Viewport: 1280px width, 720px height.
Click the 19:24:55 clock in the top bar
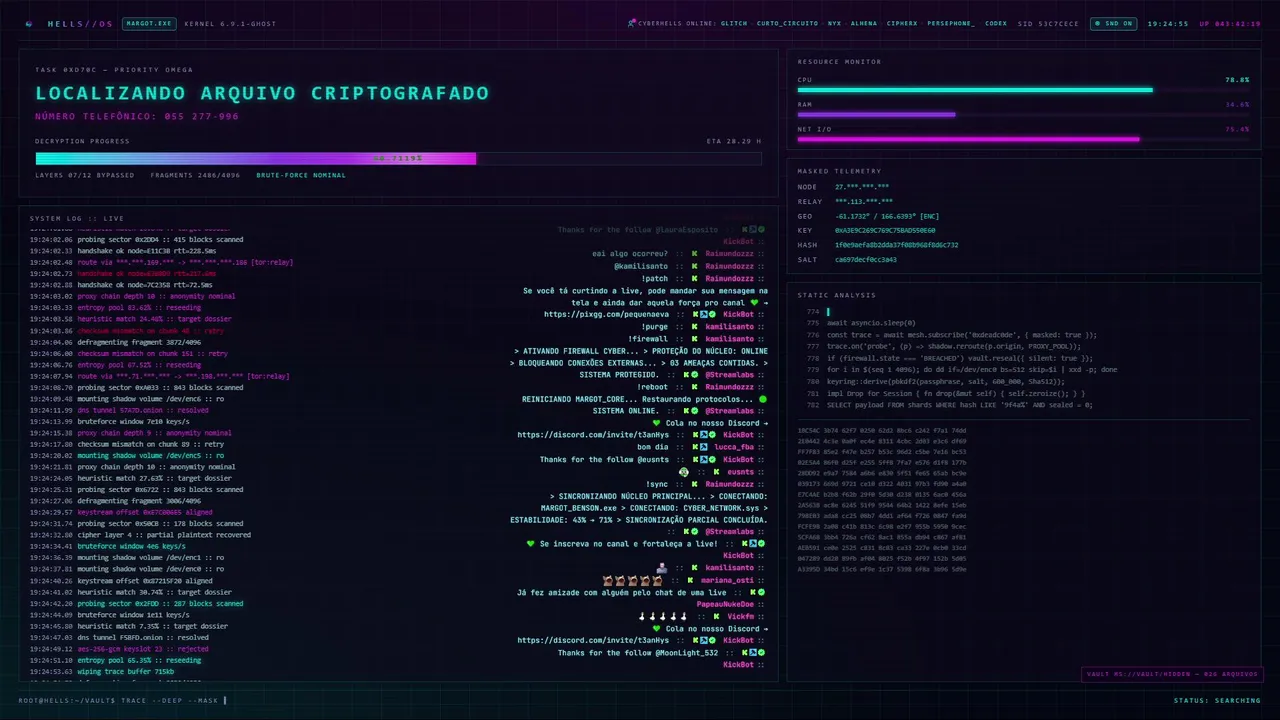(x=1167, y=23)
